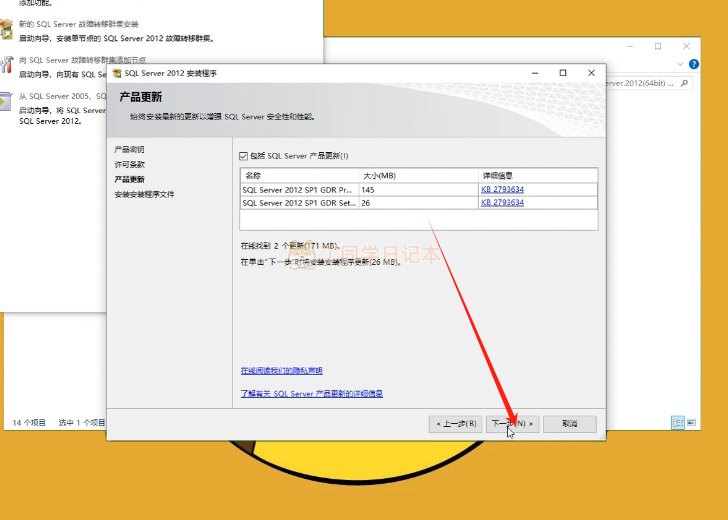Click the SQL Server setup title bar icon
The width and height of the screenshot is (728, 520).
coord(116,73)
